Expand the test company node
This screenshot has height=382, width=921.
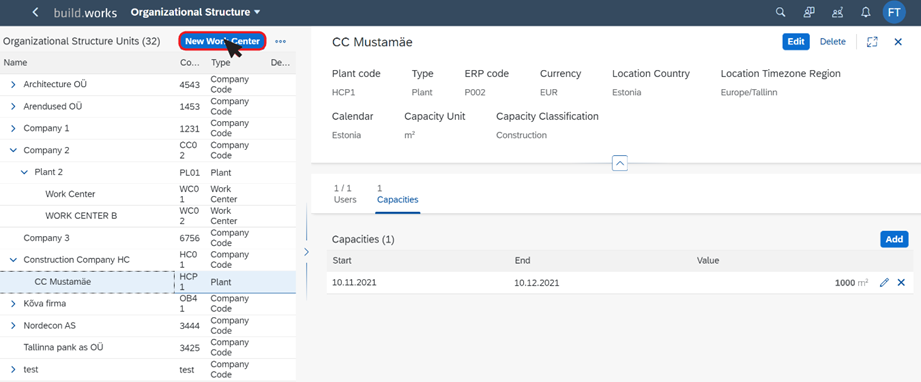point(14,370)
